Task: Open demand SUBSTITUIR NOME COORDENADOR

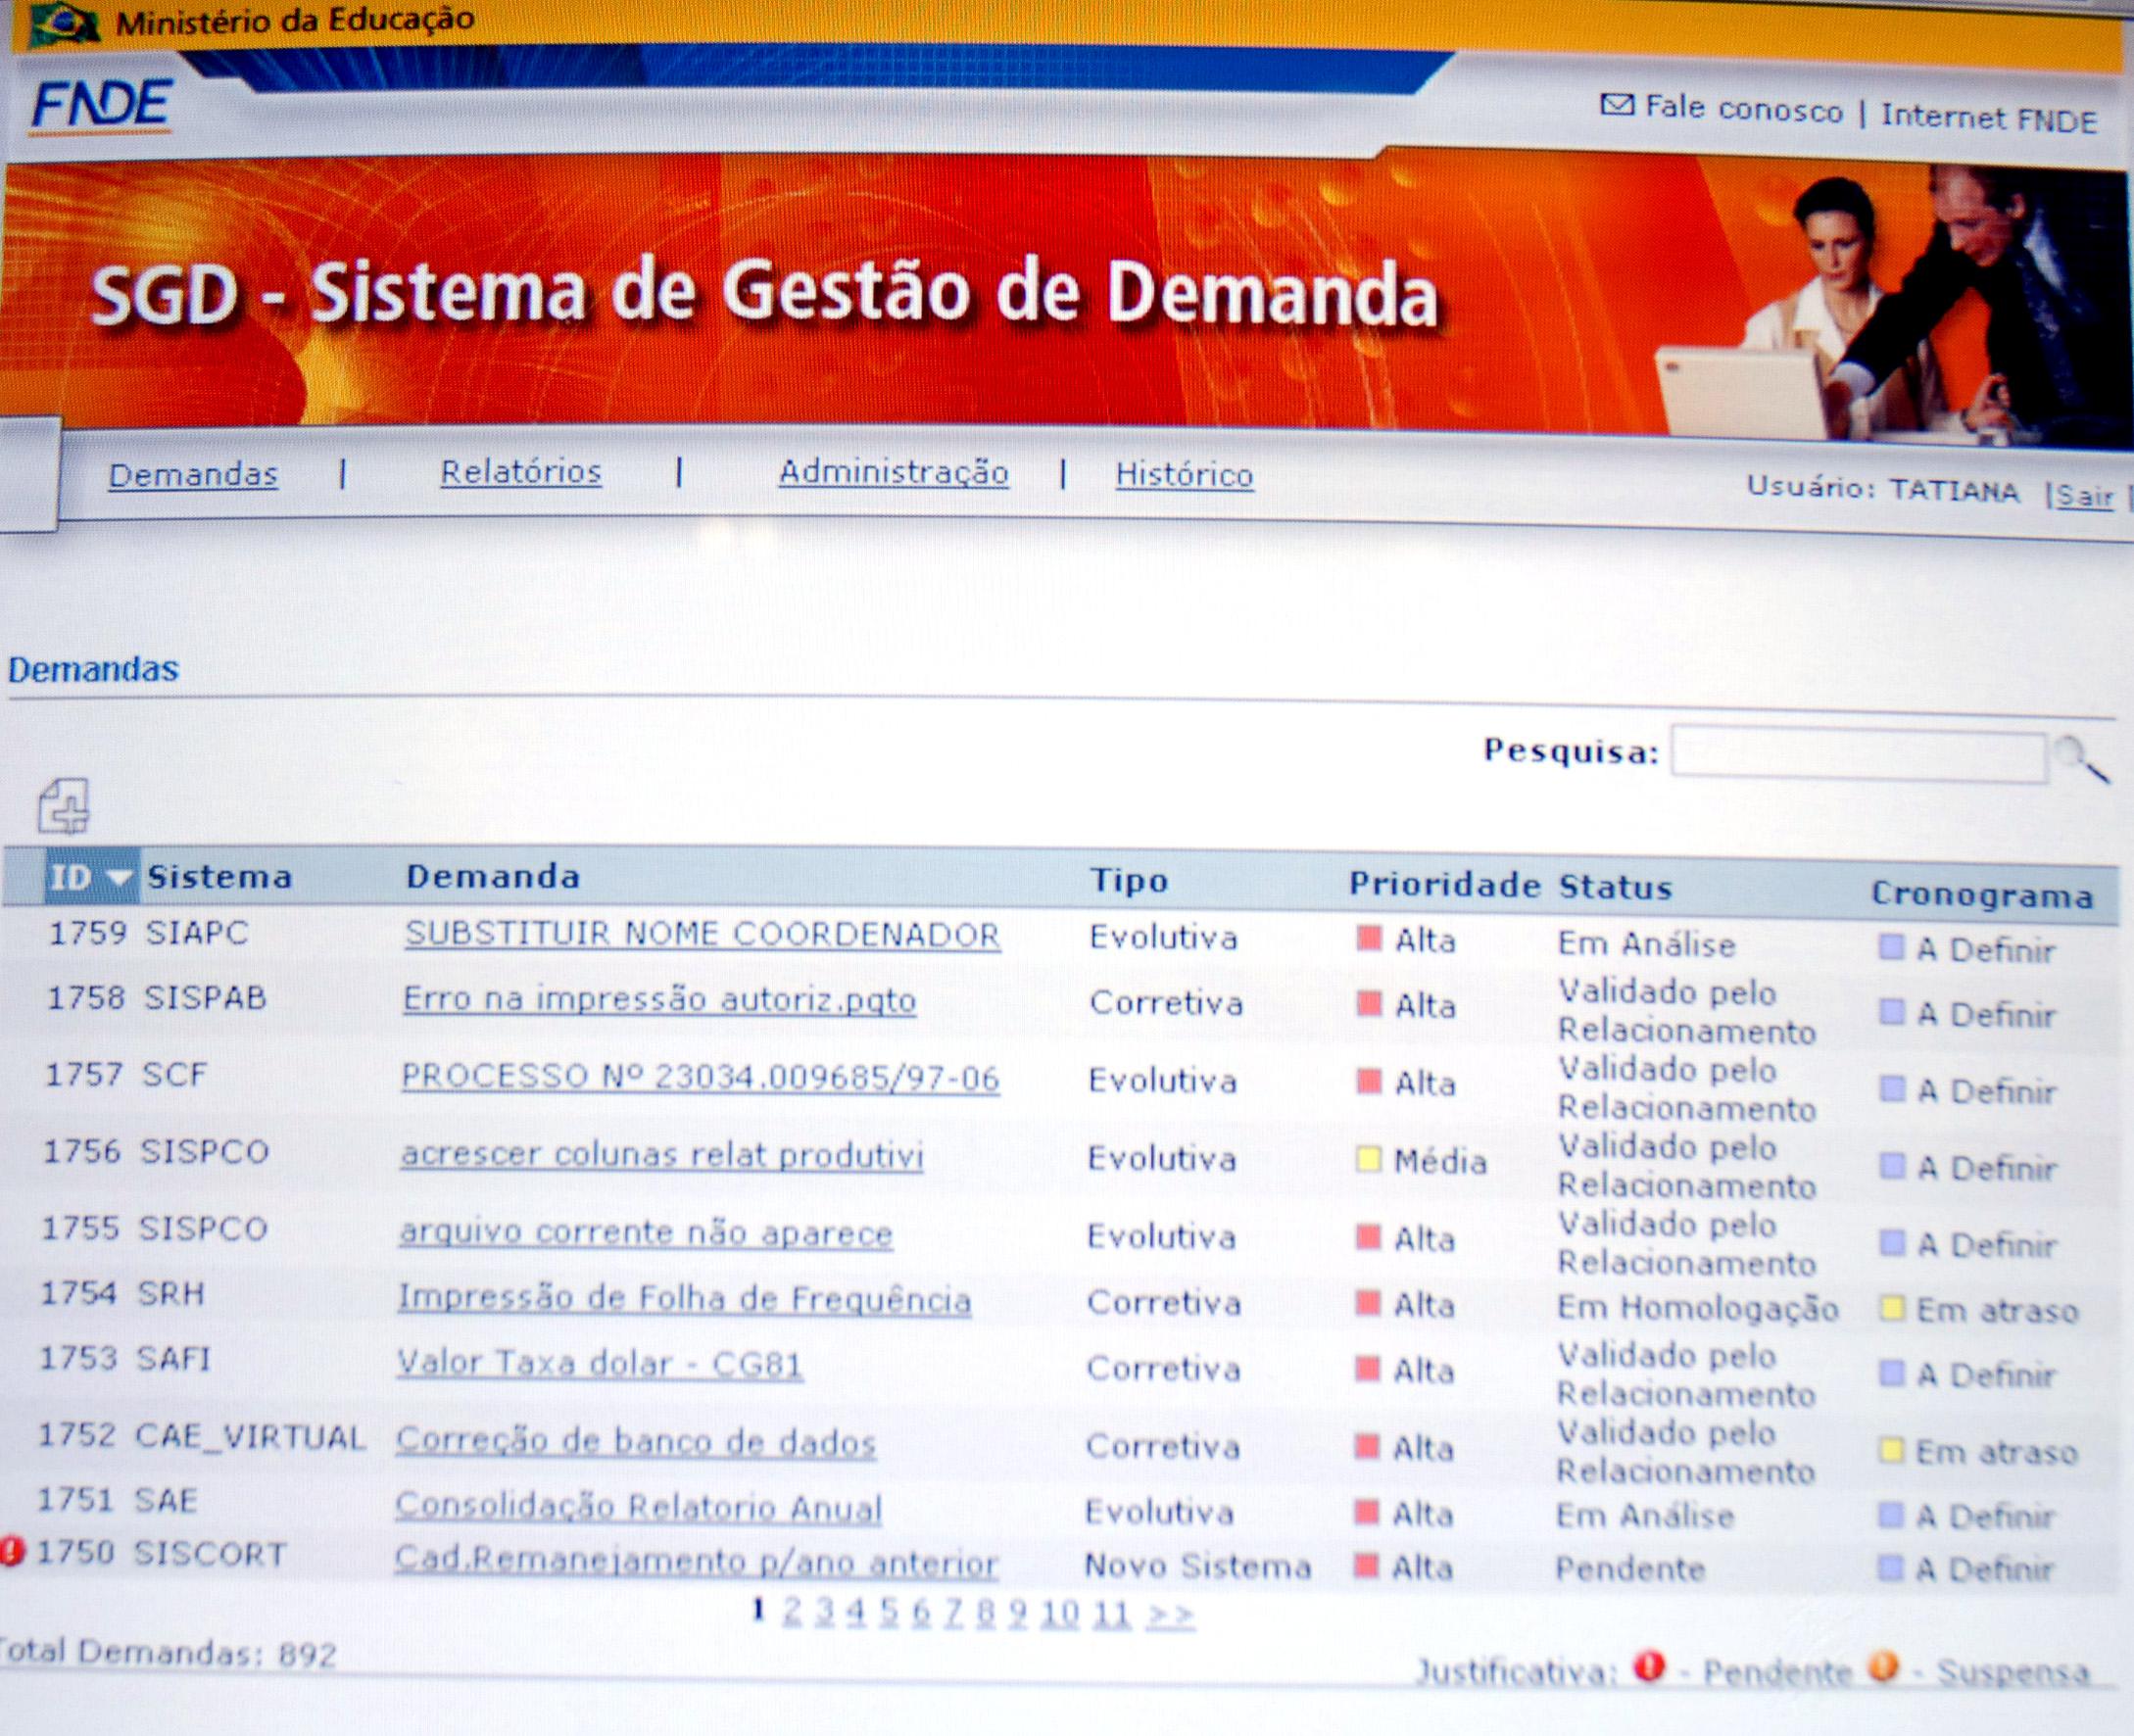Action: click(702, 934)
